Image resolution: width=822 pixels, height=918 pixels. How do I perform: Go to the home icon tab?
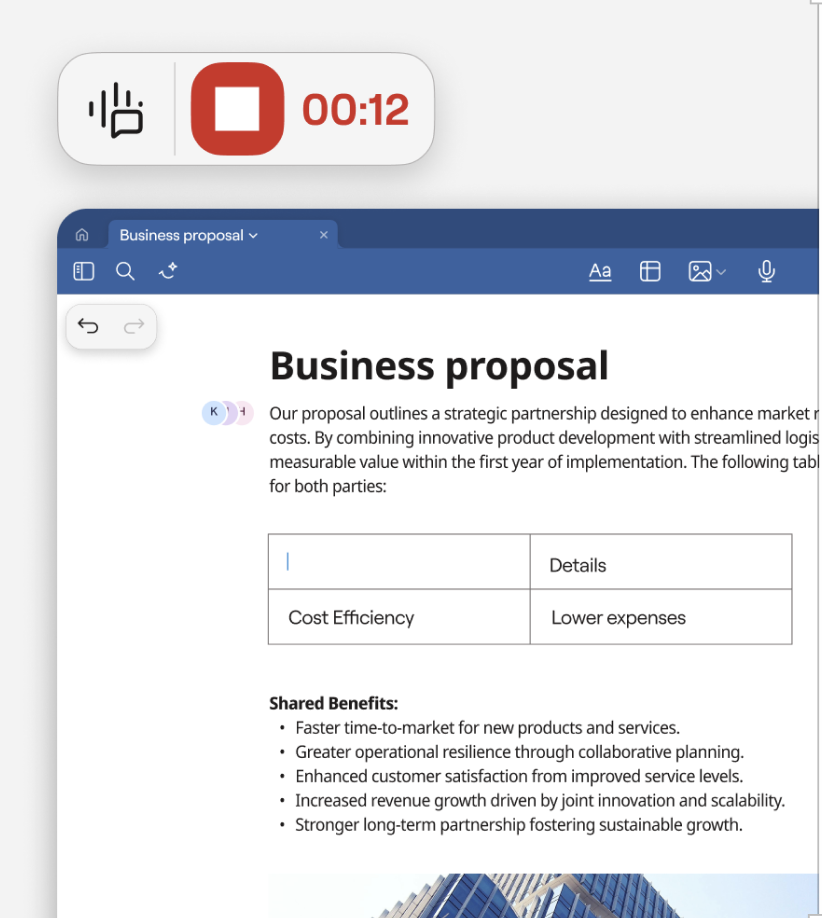click(82, 235)
